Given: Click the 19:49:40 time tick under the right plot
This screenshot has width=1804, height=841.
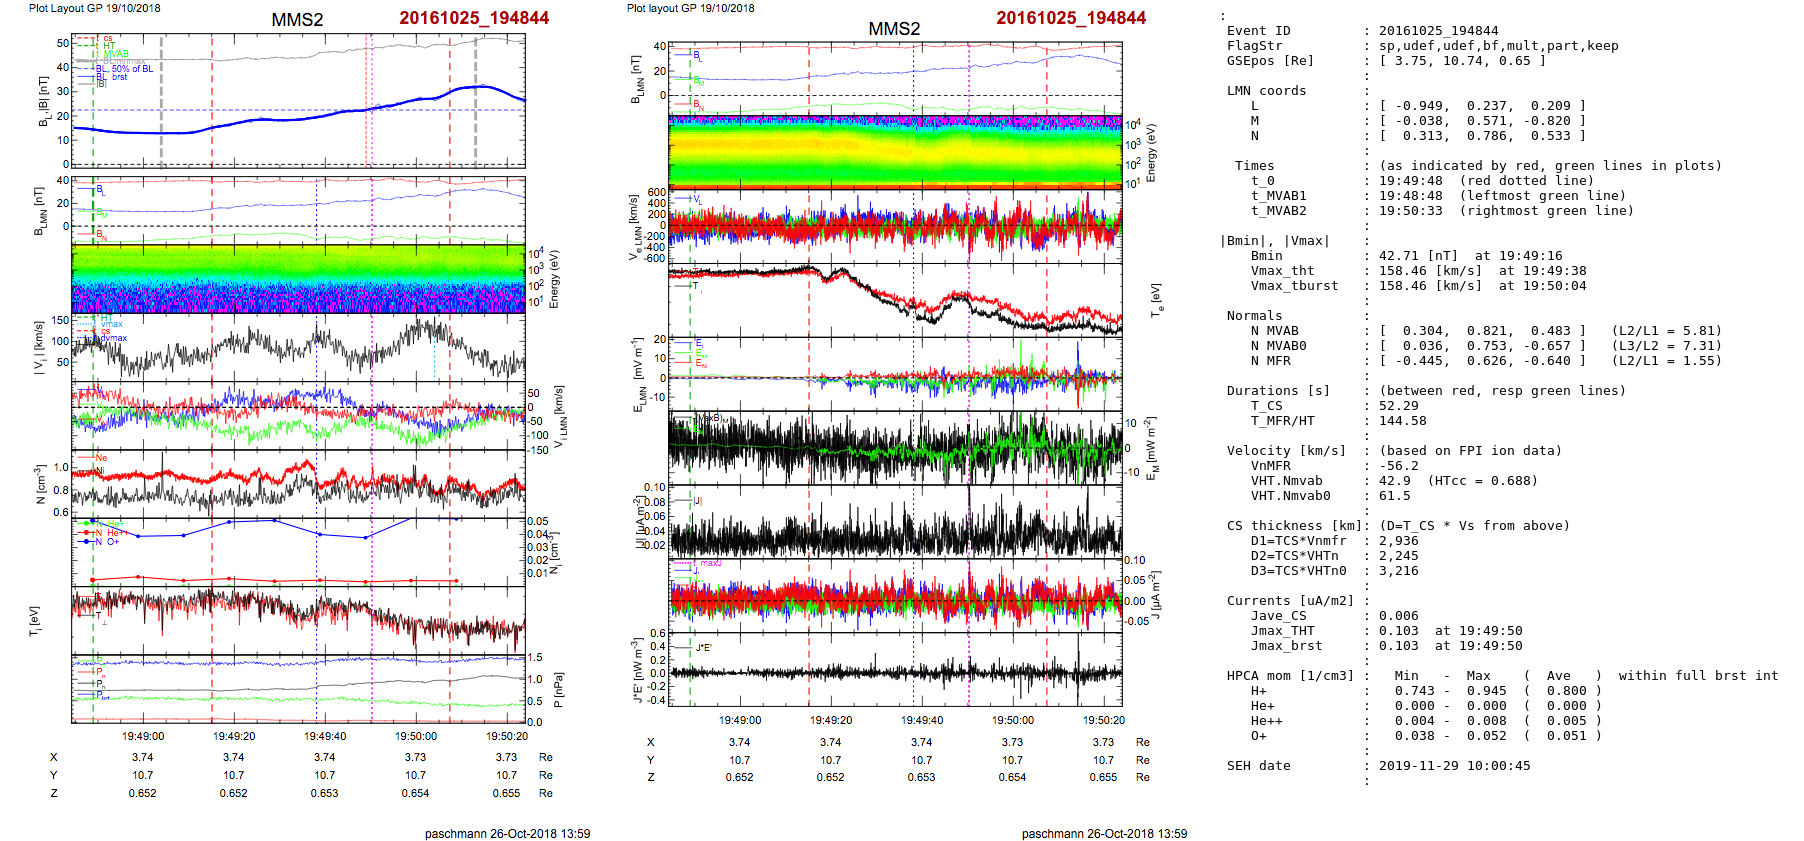Looking at the screenshot, I should pyautogui.click(x=921, y=720).
